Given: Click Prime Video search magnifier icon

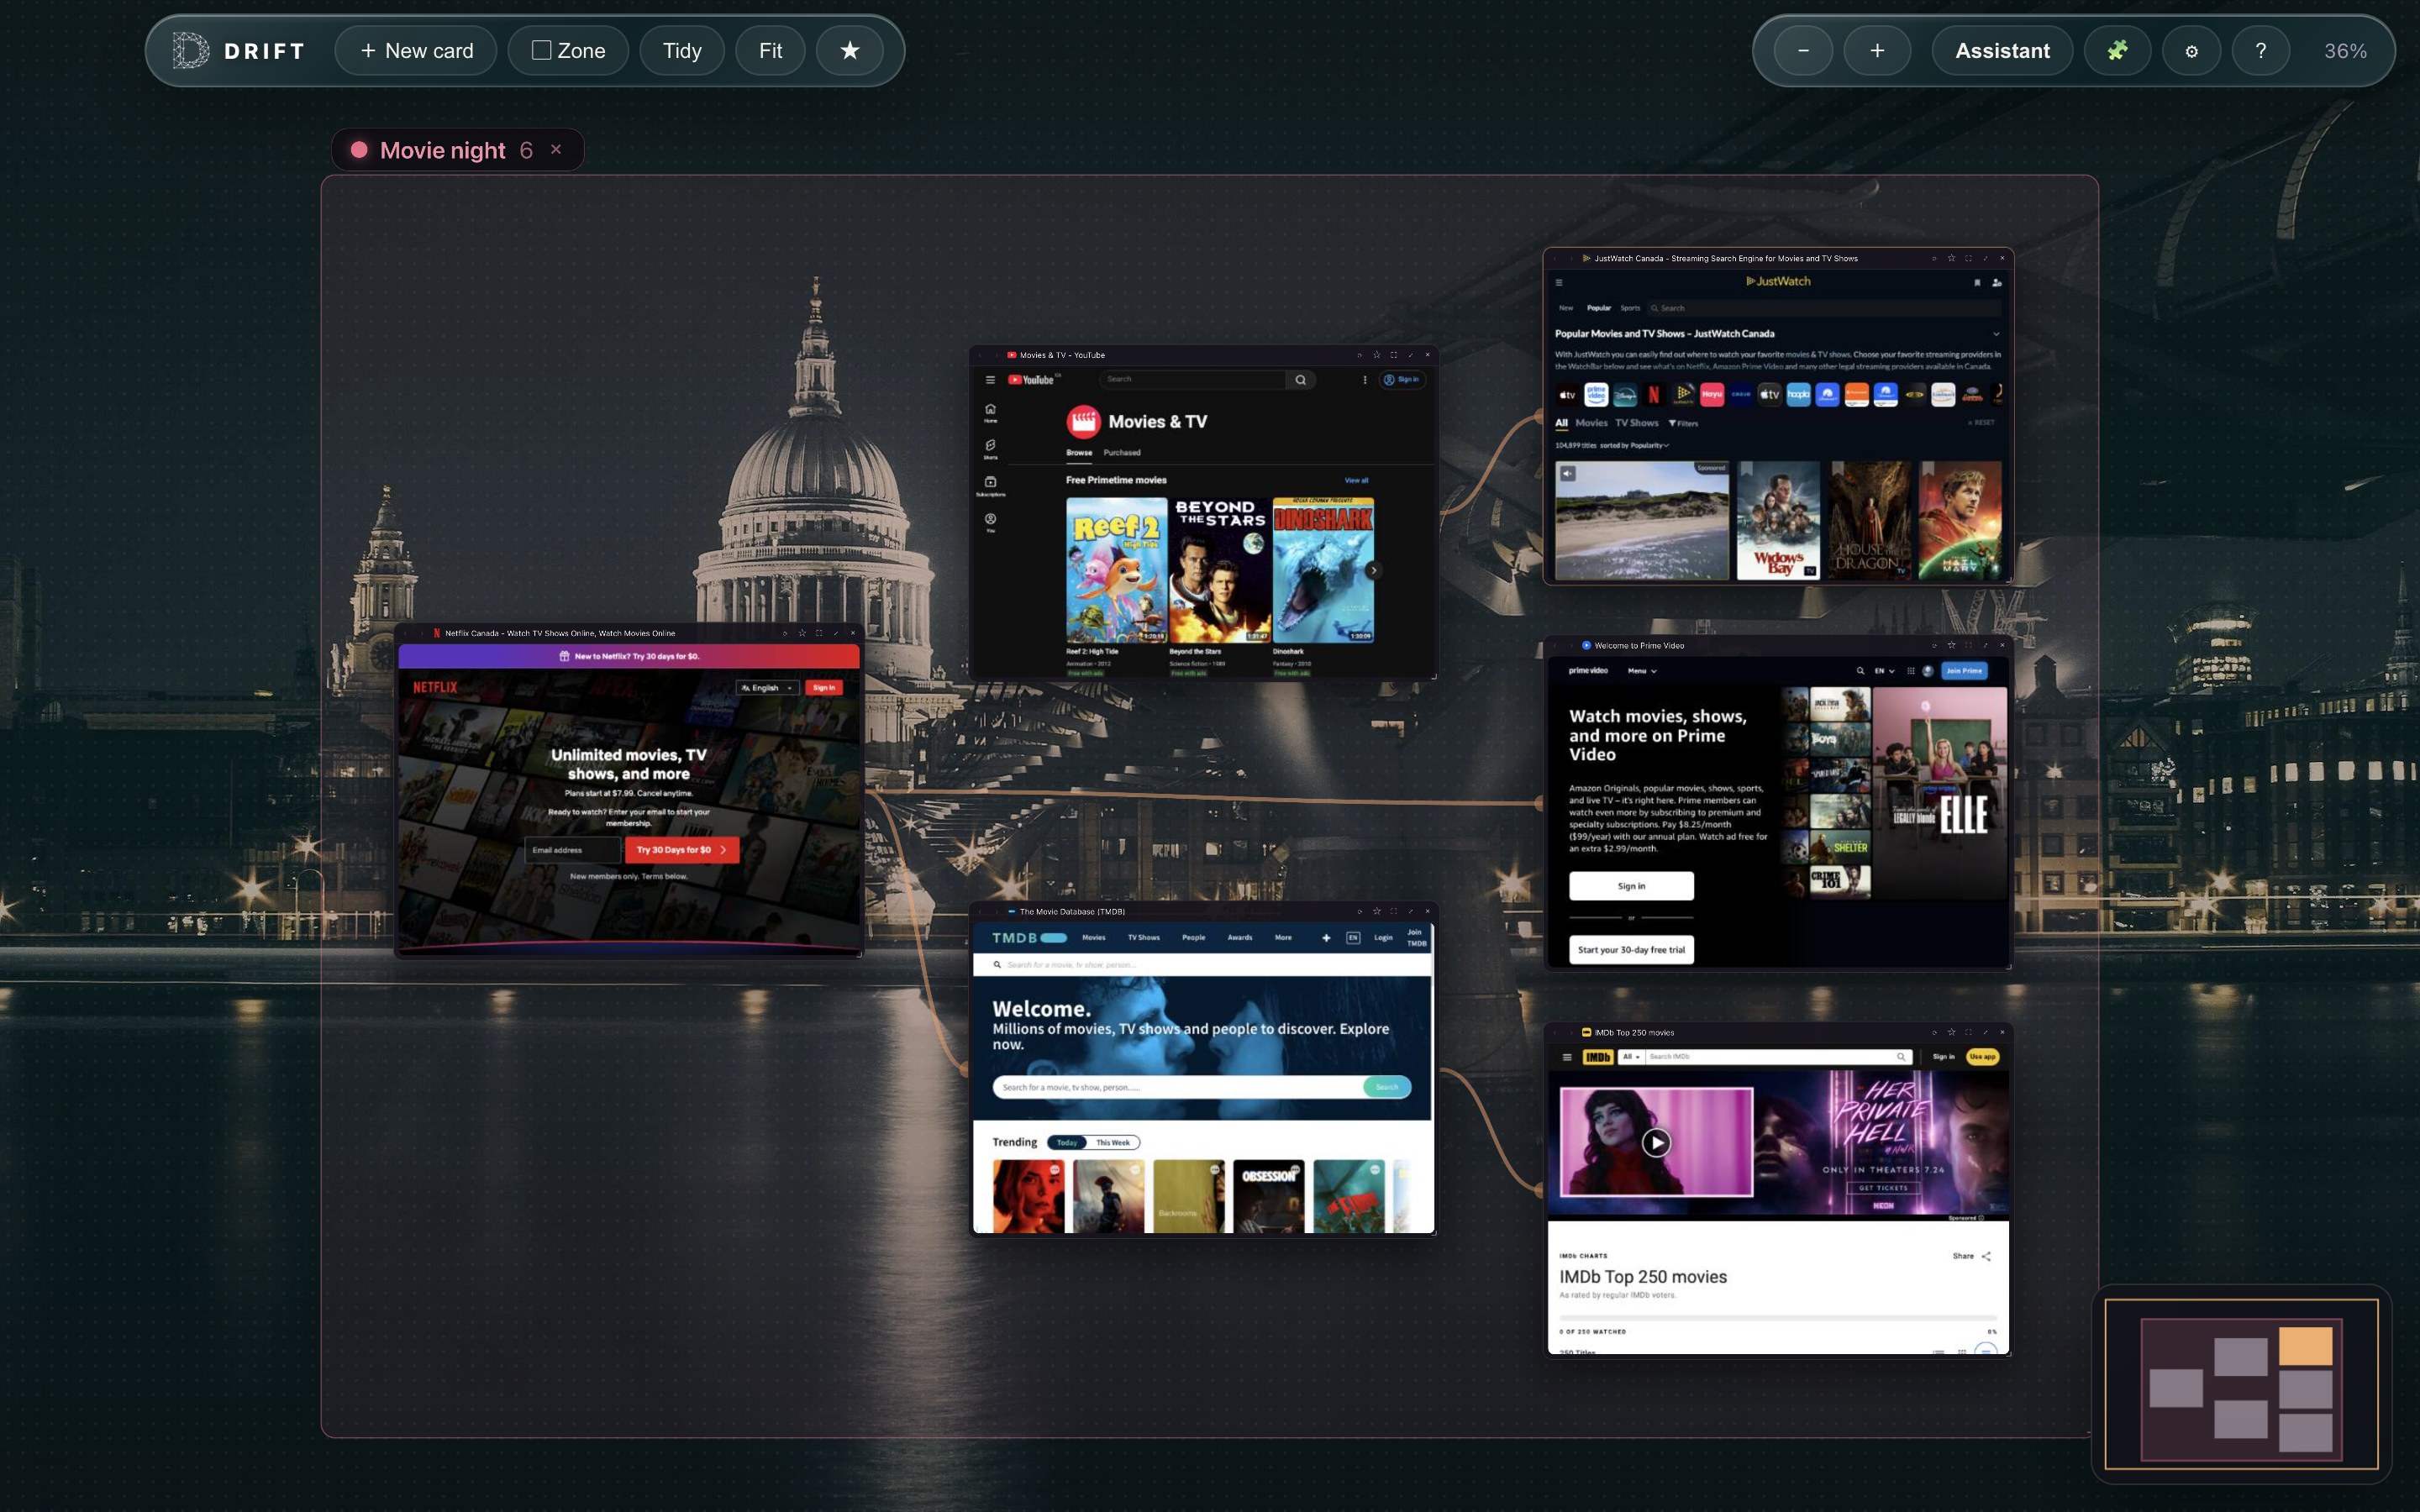Looking at the screenshot, I should coord(1860,671).
